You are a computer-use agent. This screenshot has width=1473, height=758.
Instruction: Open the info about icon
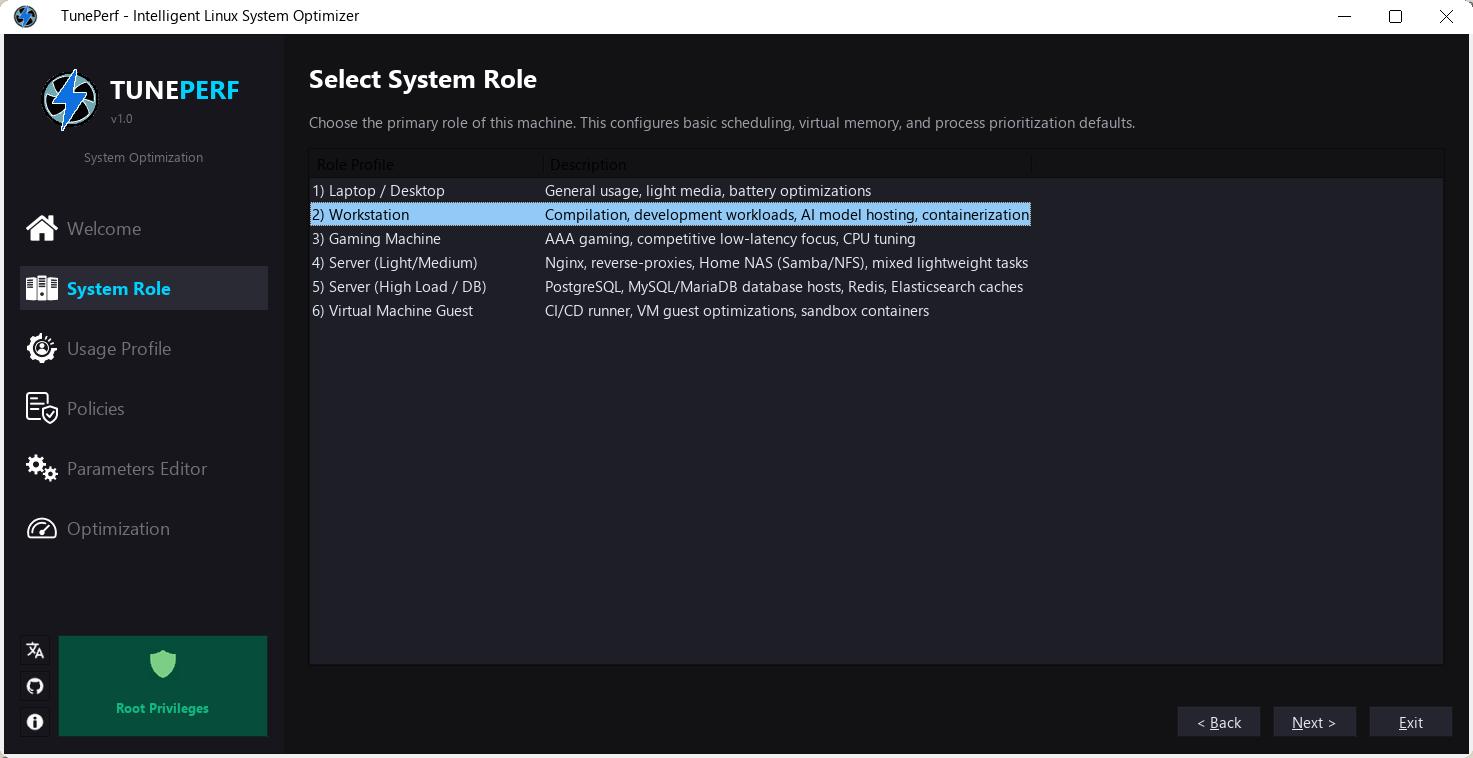35,721
